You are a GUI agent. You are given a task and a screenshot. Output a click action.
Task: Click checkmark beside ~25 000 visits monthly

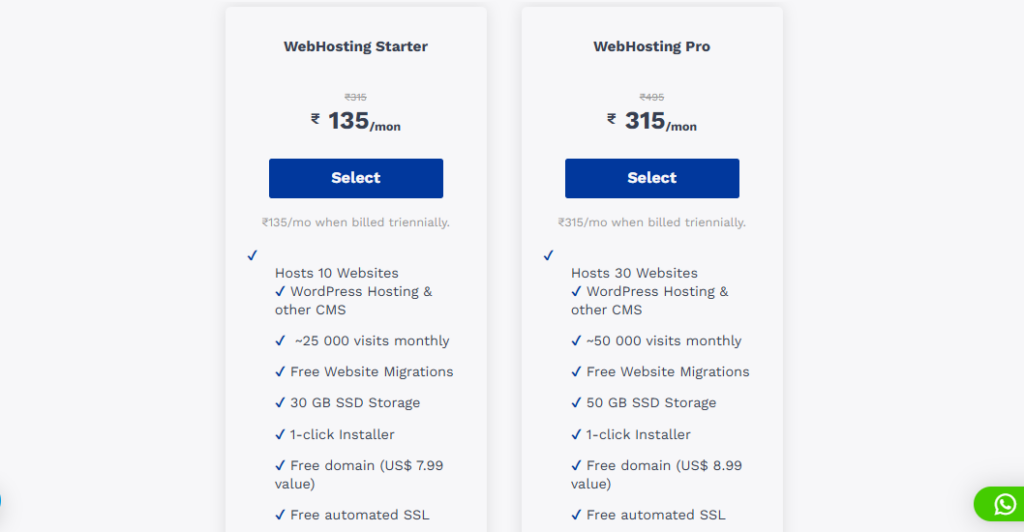tap(280, 341)
